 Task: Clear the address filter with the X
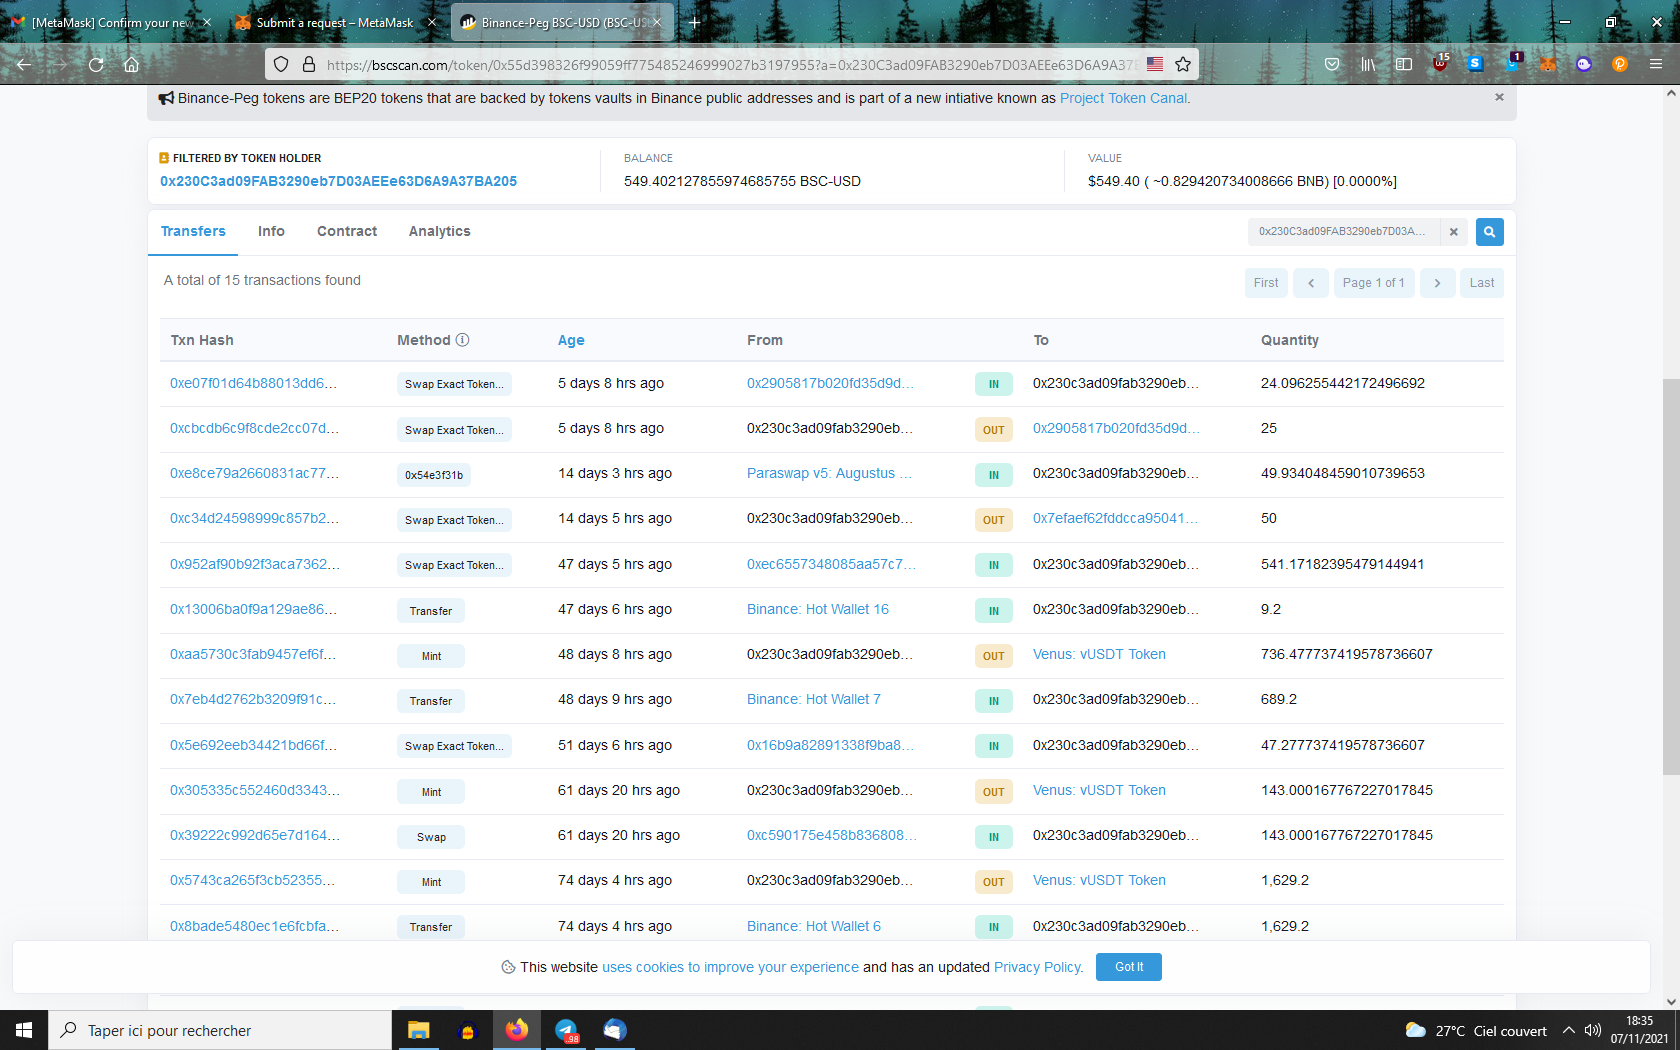pyautogui.click(x=1454, y=232)
